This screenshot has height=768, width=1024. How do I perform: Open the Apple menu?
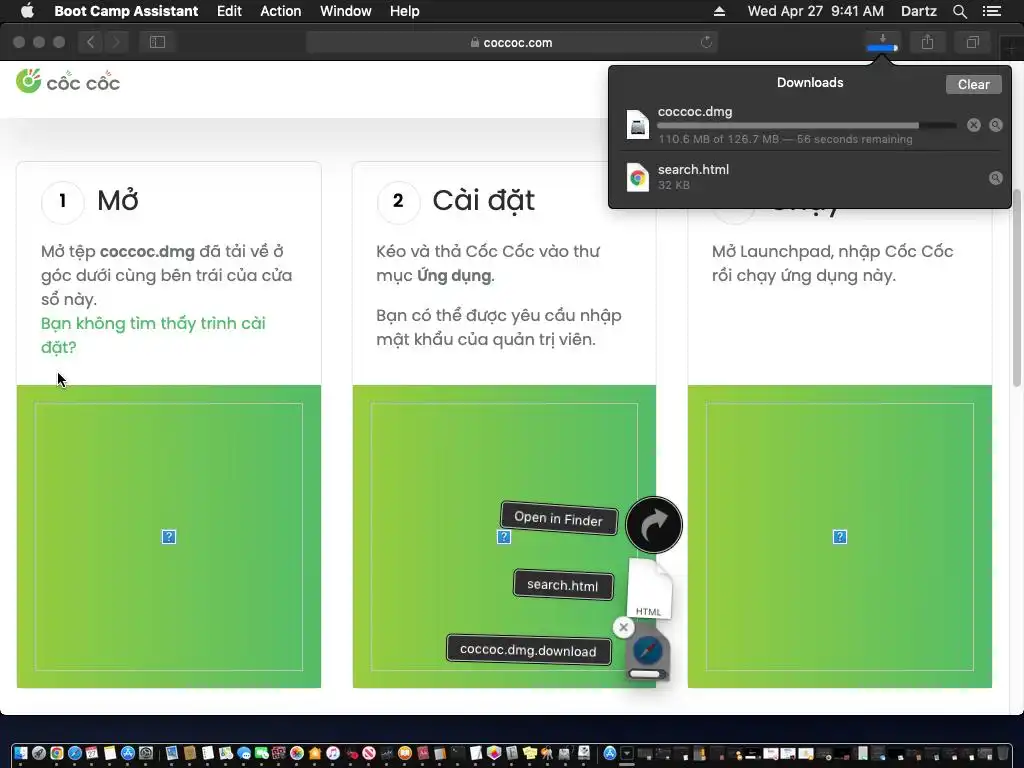point(27,11)
